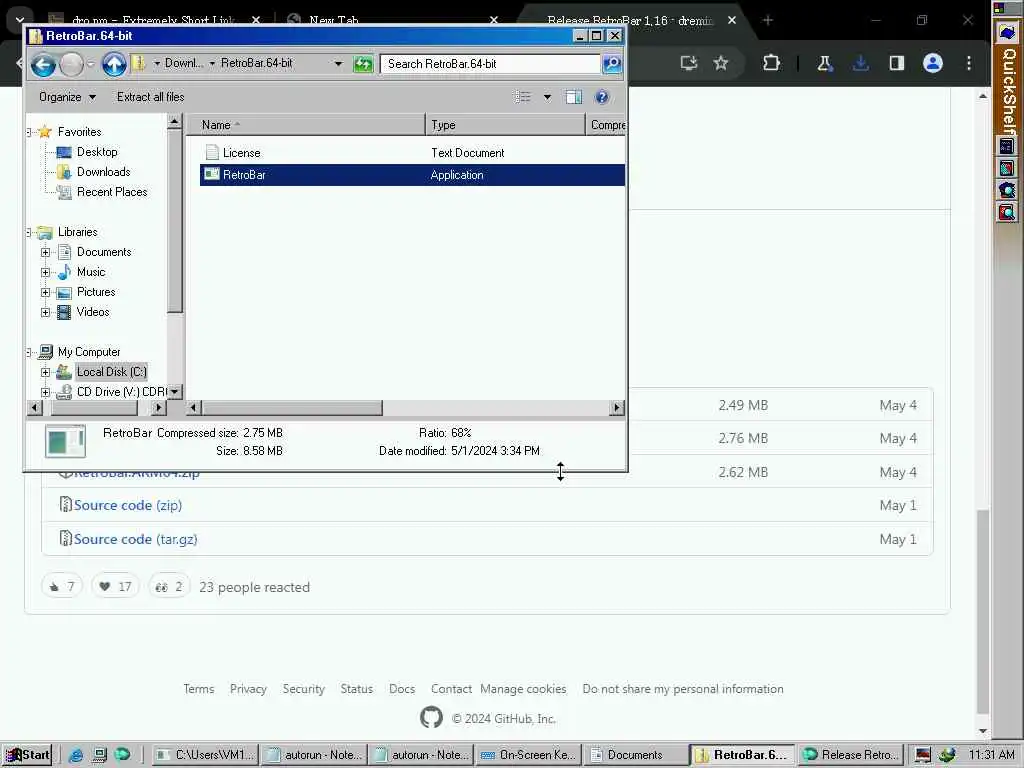Open the Privacy footer link
The height and width of the screenshot is (768, 1024).
point(248,689)
